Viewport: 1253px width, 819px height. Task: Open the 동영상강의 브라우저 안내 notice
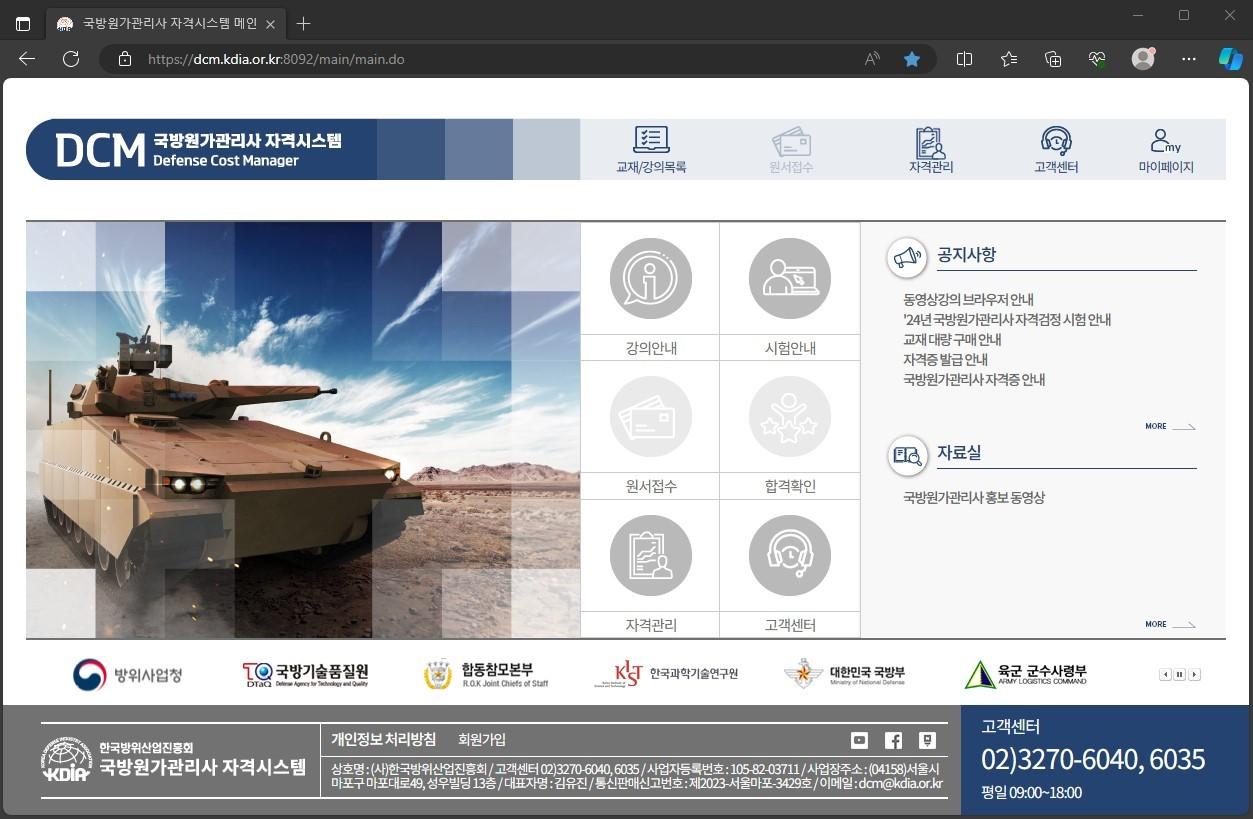click(x=968, y=299)
